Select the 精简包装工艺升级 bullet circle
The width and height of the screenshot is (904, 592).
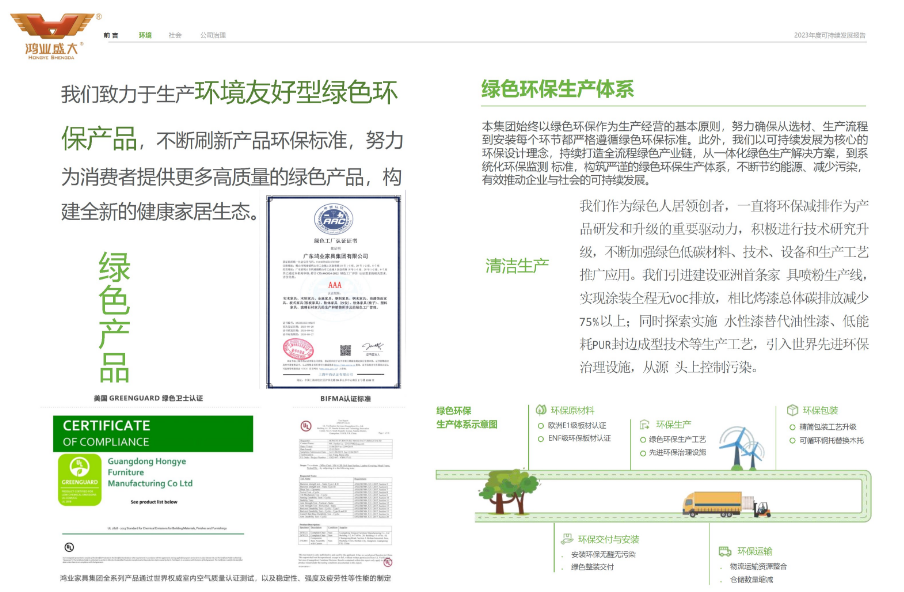(792, 426)
